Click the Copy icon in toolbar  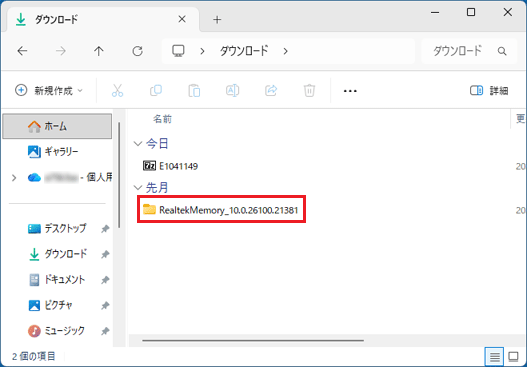point(156,91)
